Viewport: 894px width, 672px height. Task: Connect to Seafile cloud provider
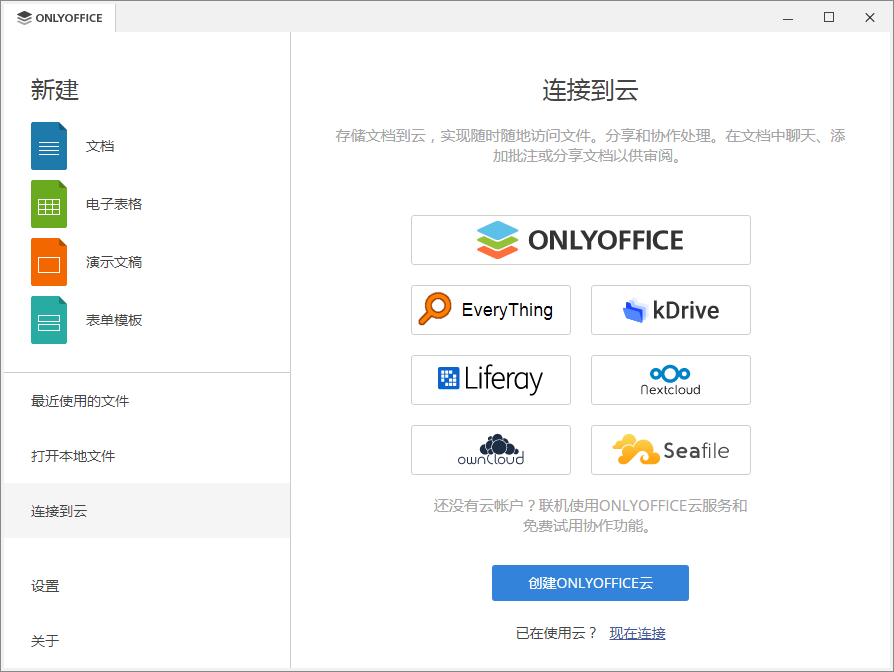click(670, 450)
